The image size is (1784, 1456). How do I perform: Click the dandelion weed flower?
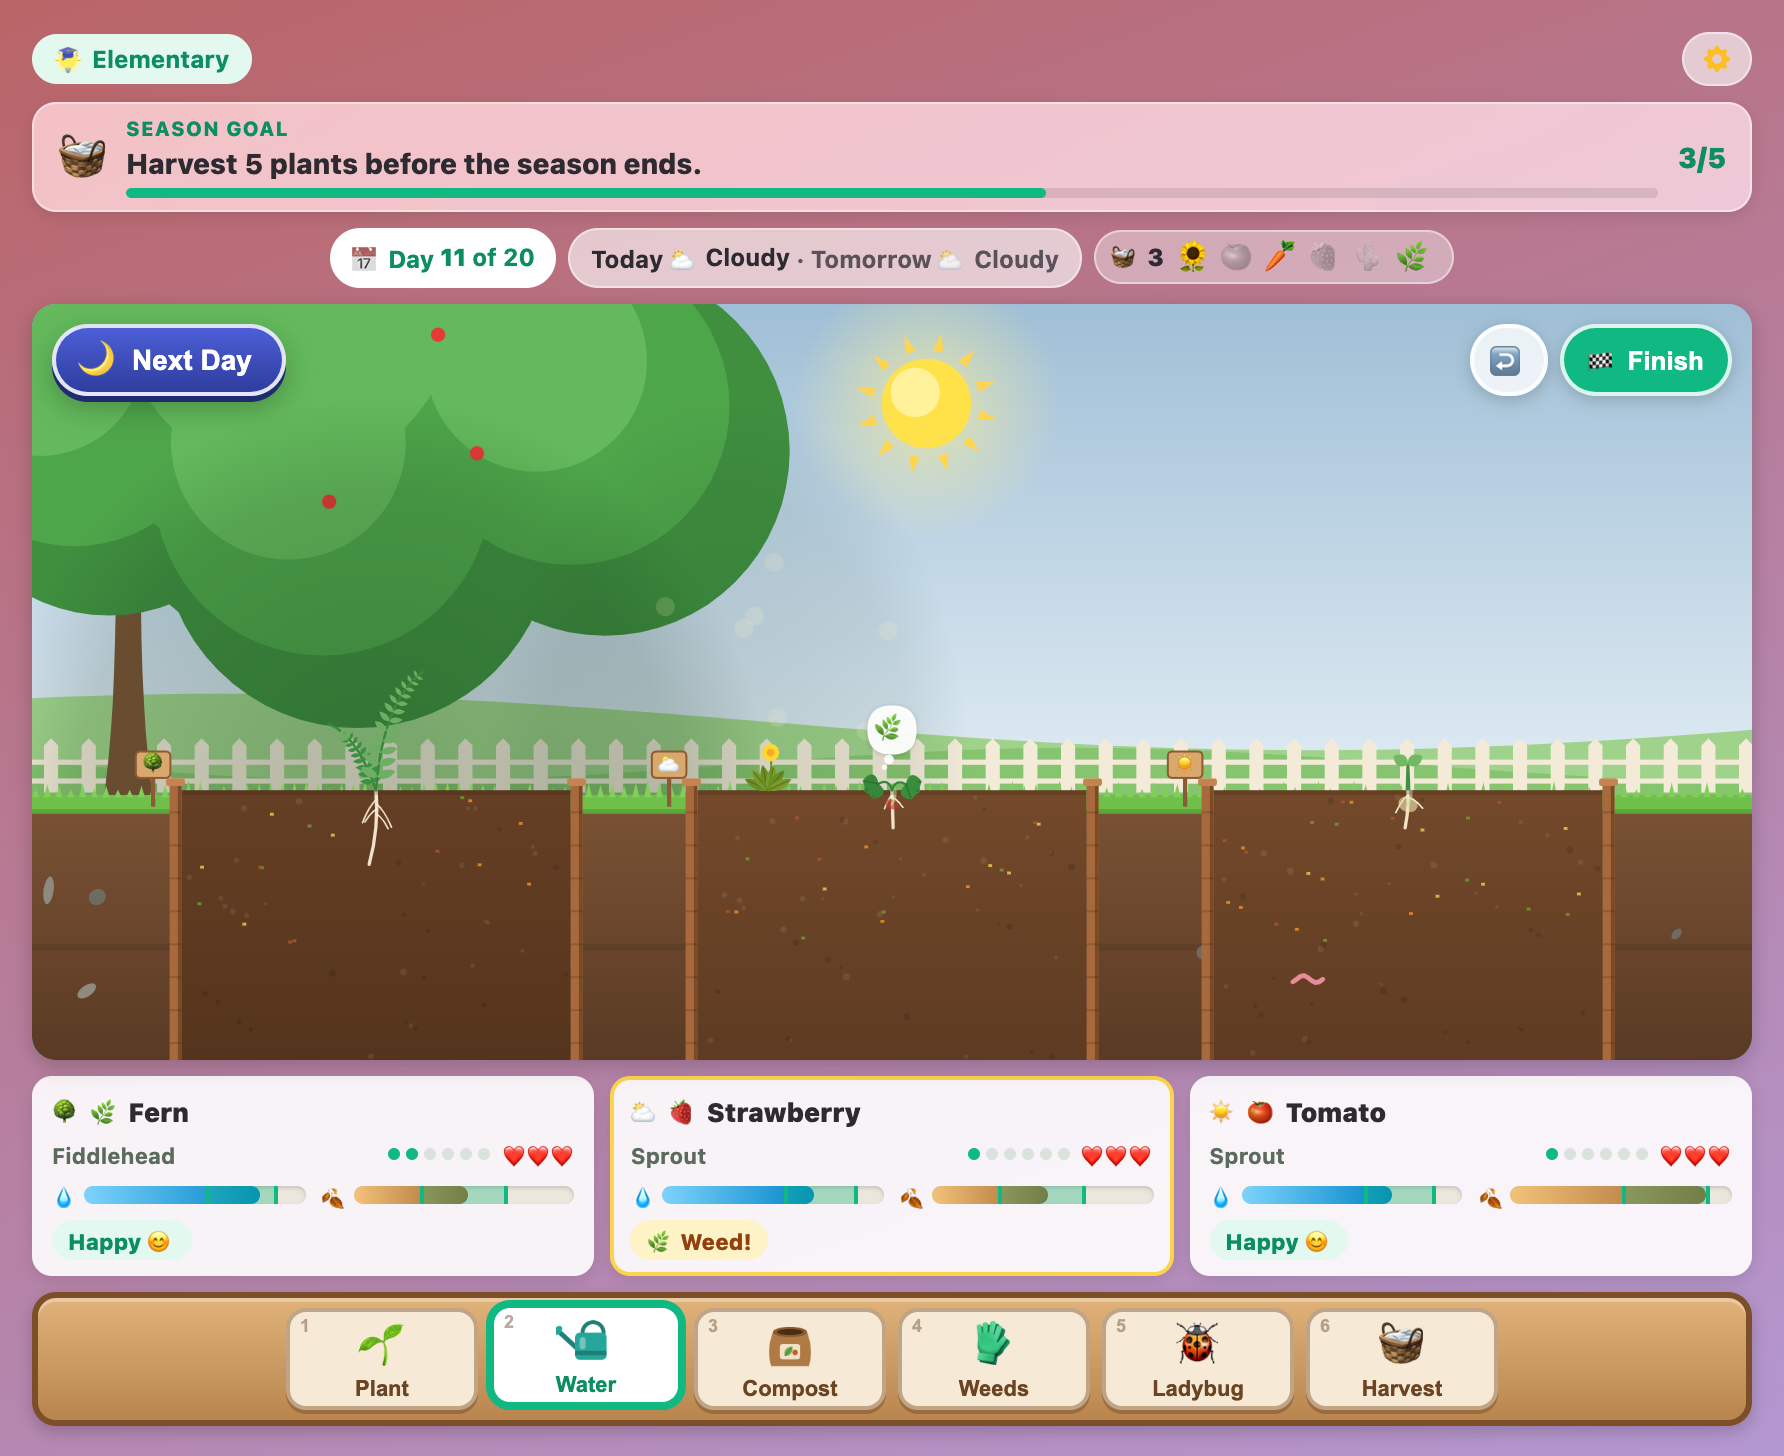(x=768, y=767)
